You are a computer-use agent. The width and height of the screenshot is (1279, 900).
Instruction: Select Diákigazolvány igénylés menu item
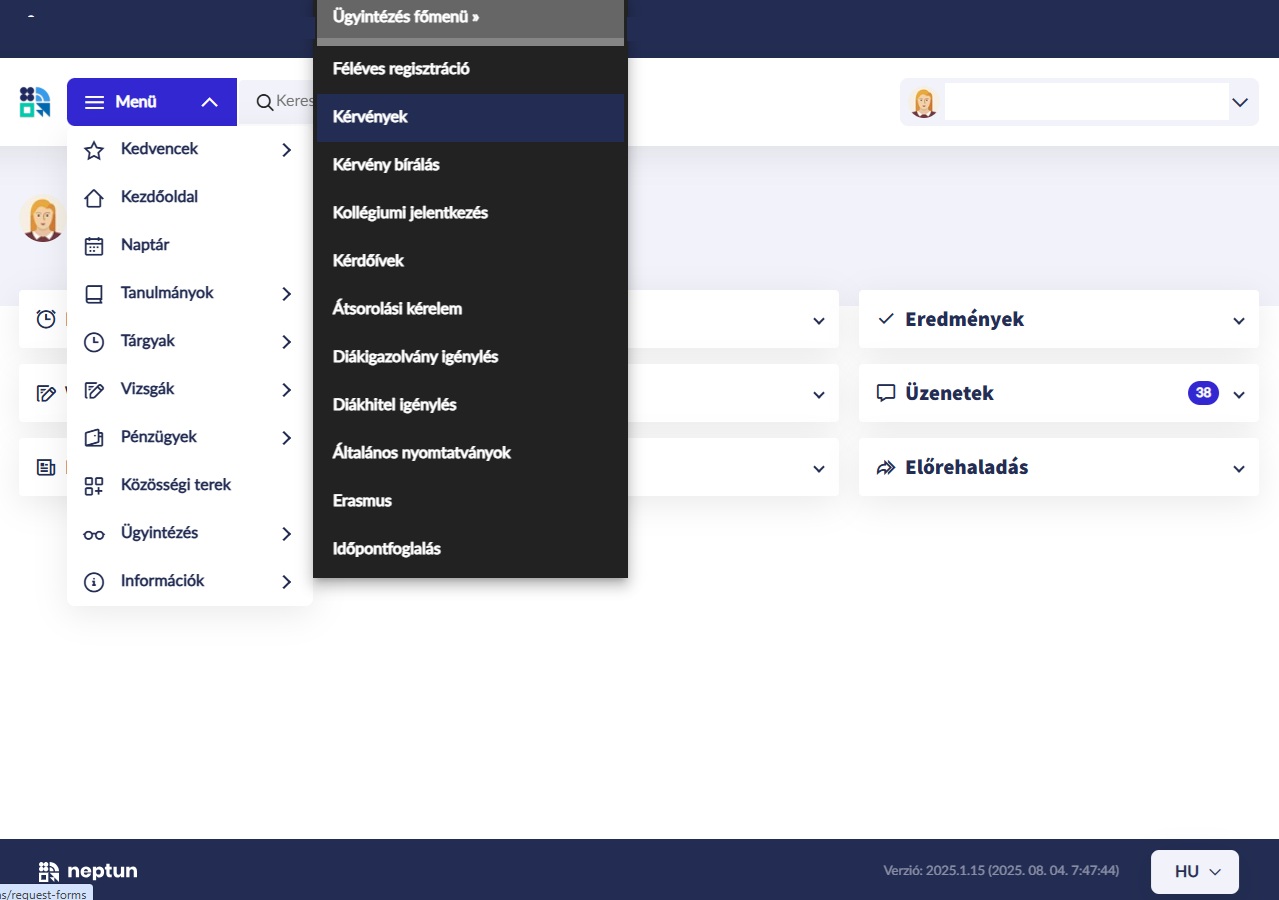point(415,357)
